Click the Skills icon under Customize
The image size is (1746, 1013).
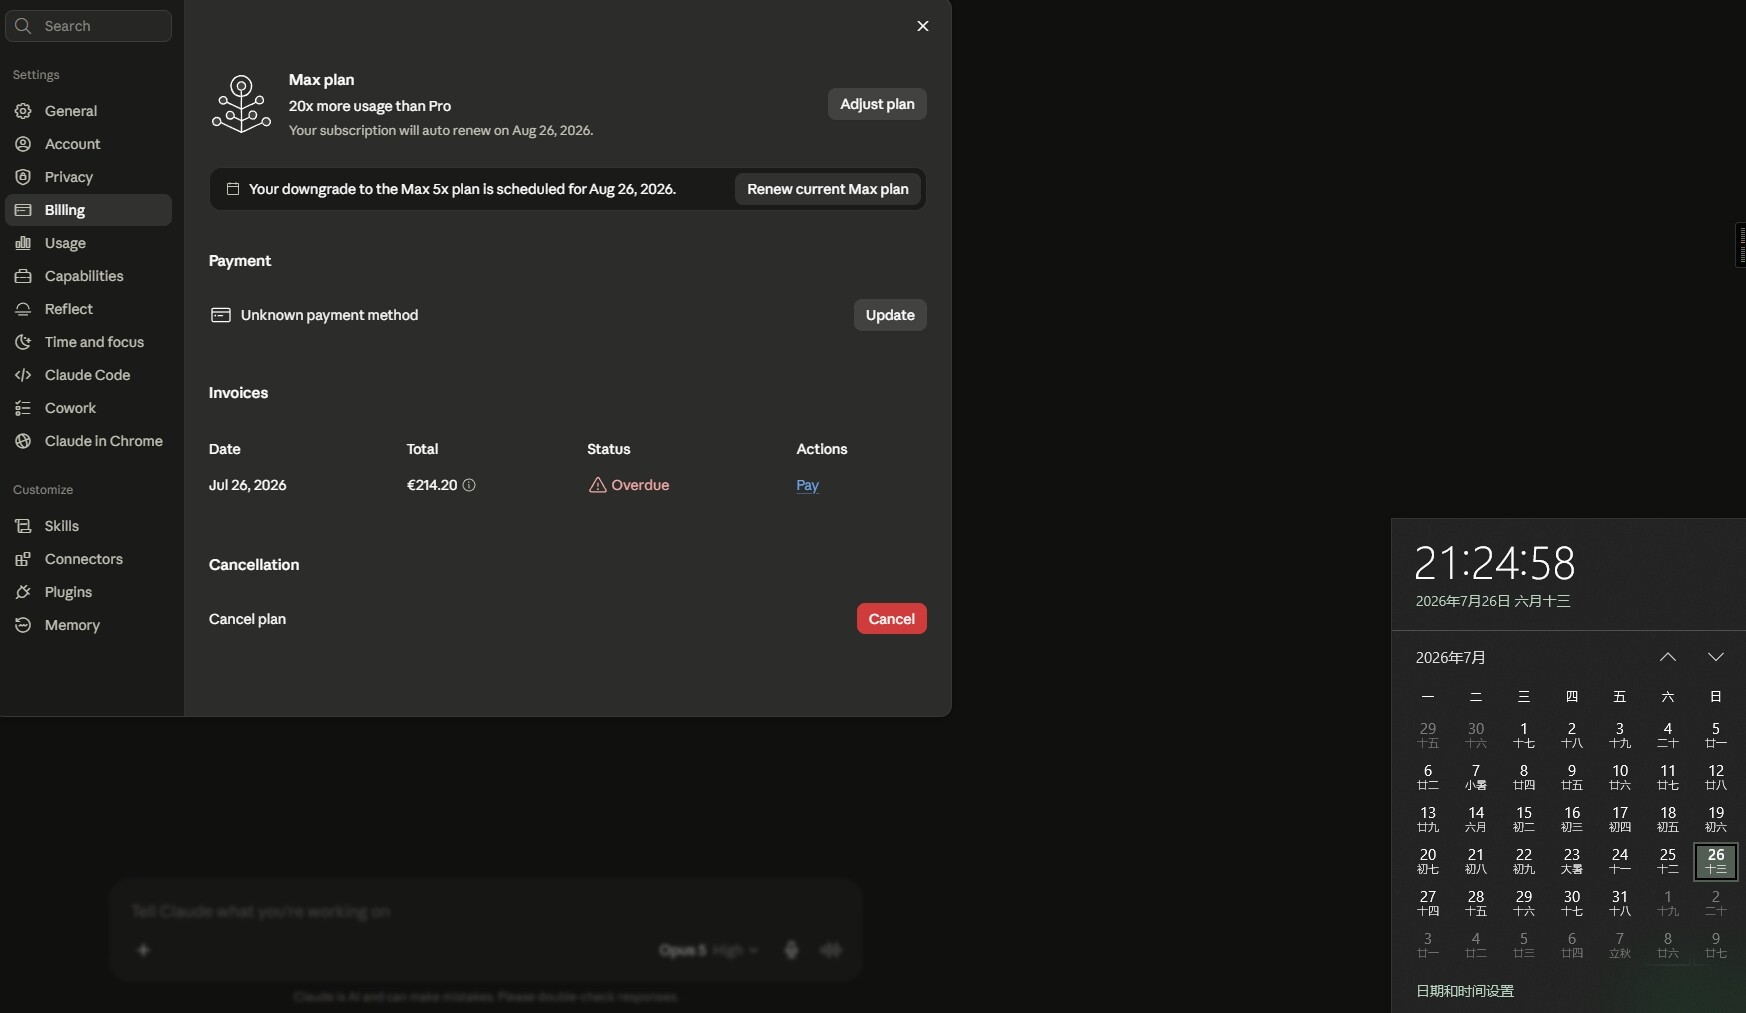tap(23, 526)
